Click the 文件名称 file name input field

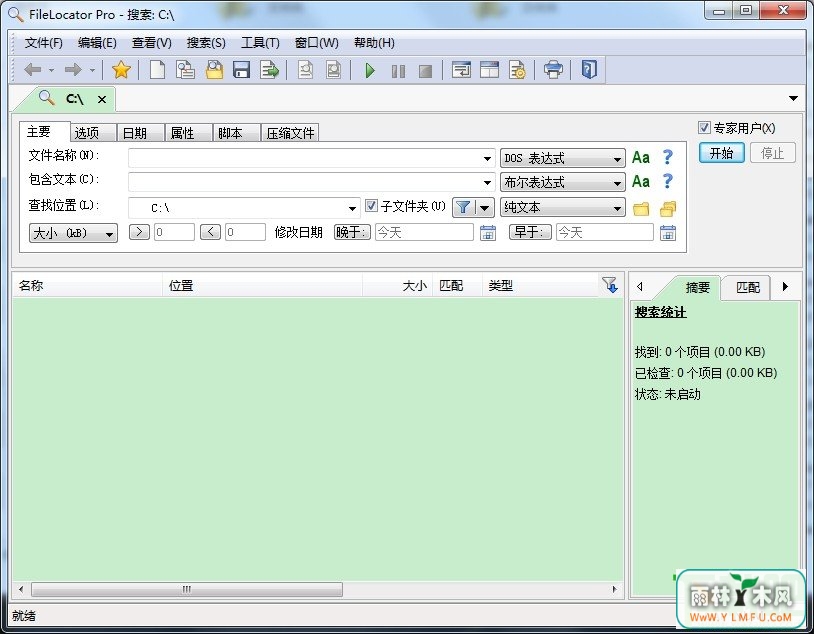point(311,158)
